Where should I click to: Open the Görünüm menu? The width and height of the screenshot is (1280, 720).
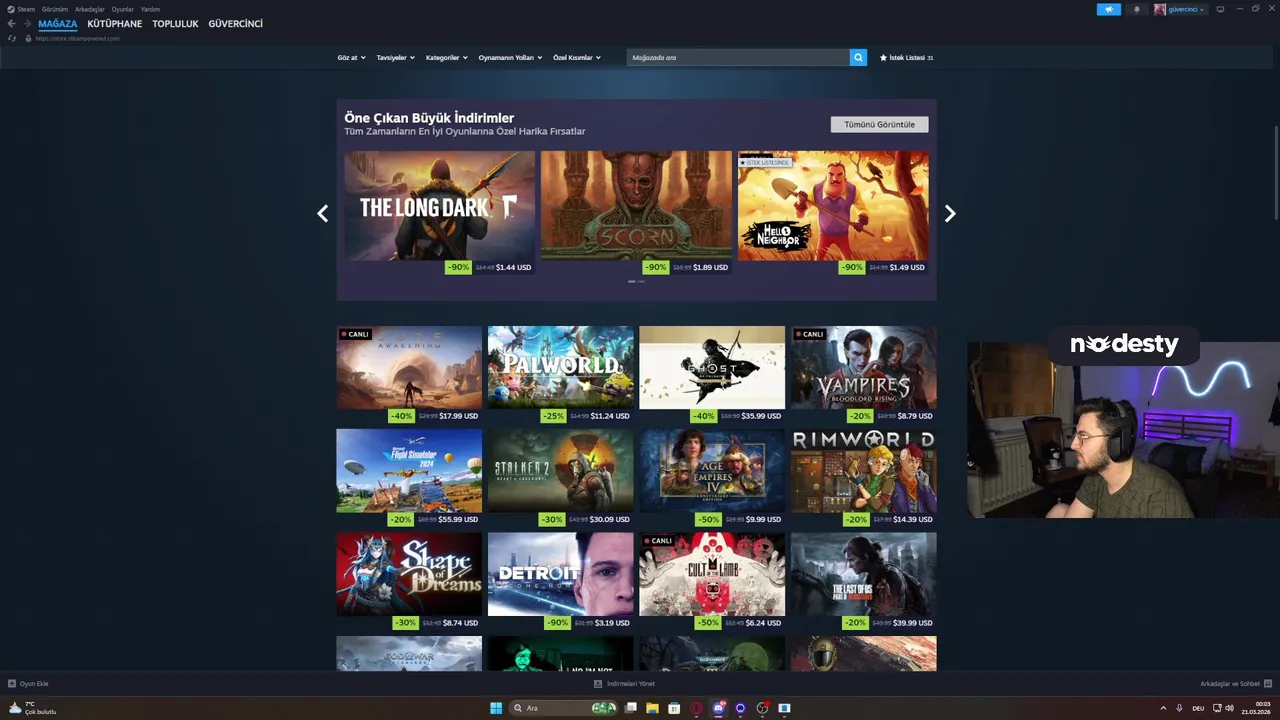(55, 9)
